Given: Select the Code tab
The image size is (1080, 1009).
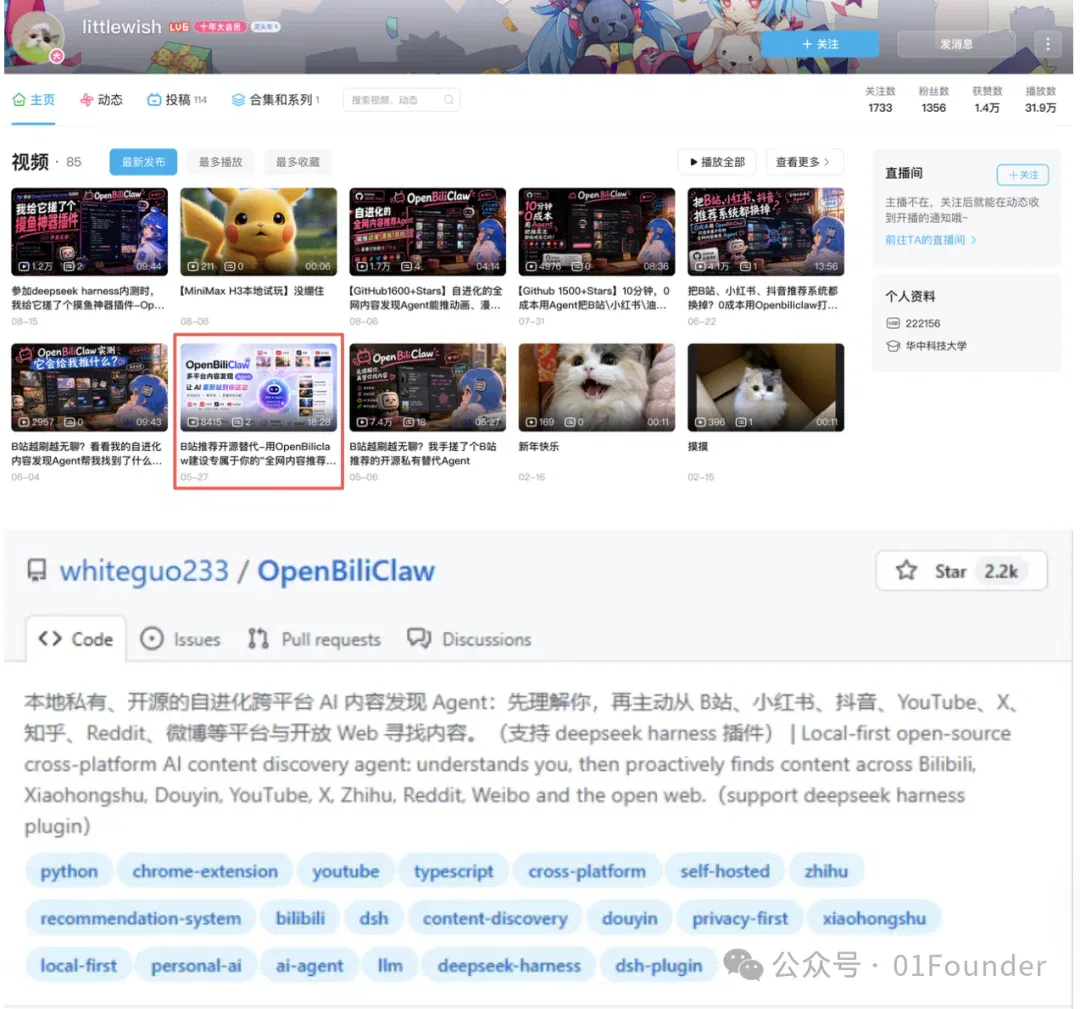Looking at the screenshot, I should (x=76, y=639).
